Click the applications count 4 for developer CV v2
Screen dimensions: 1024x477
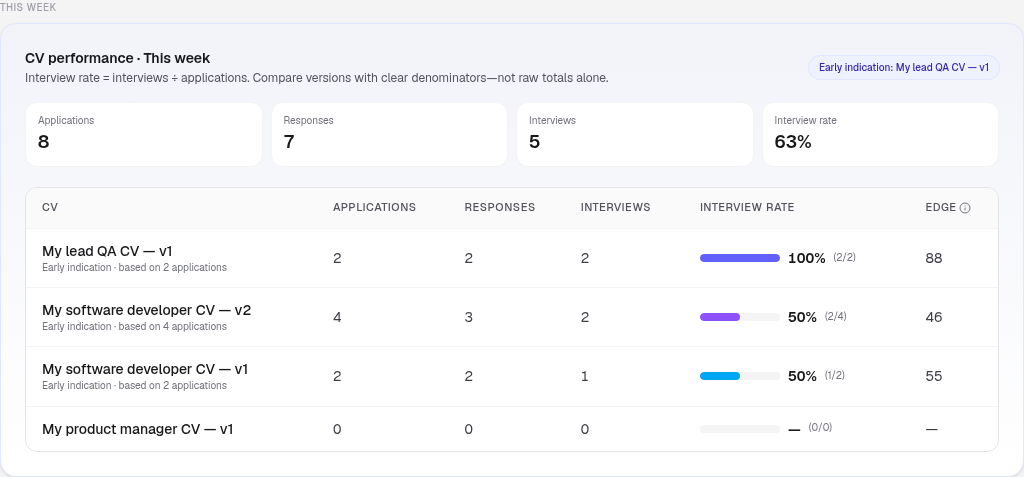tap(337, 317)
